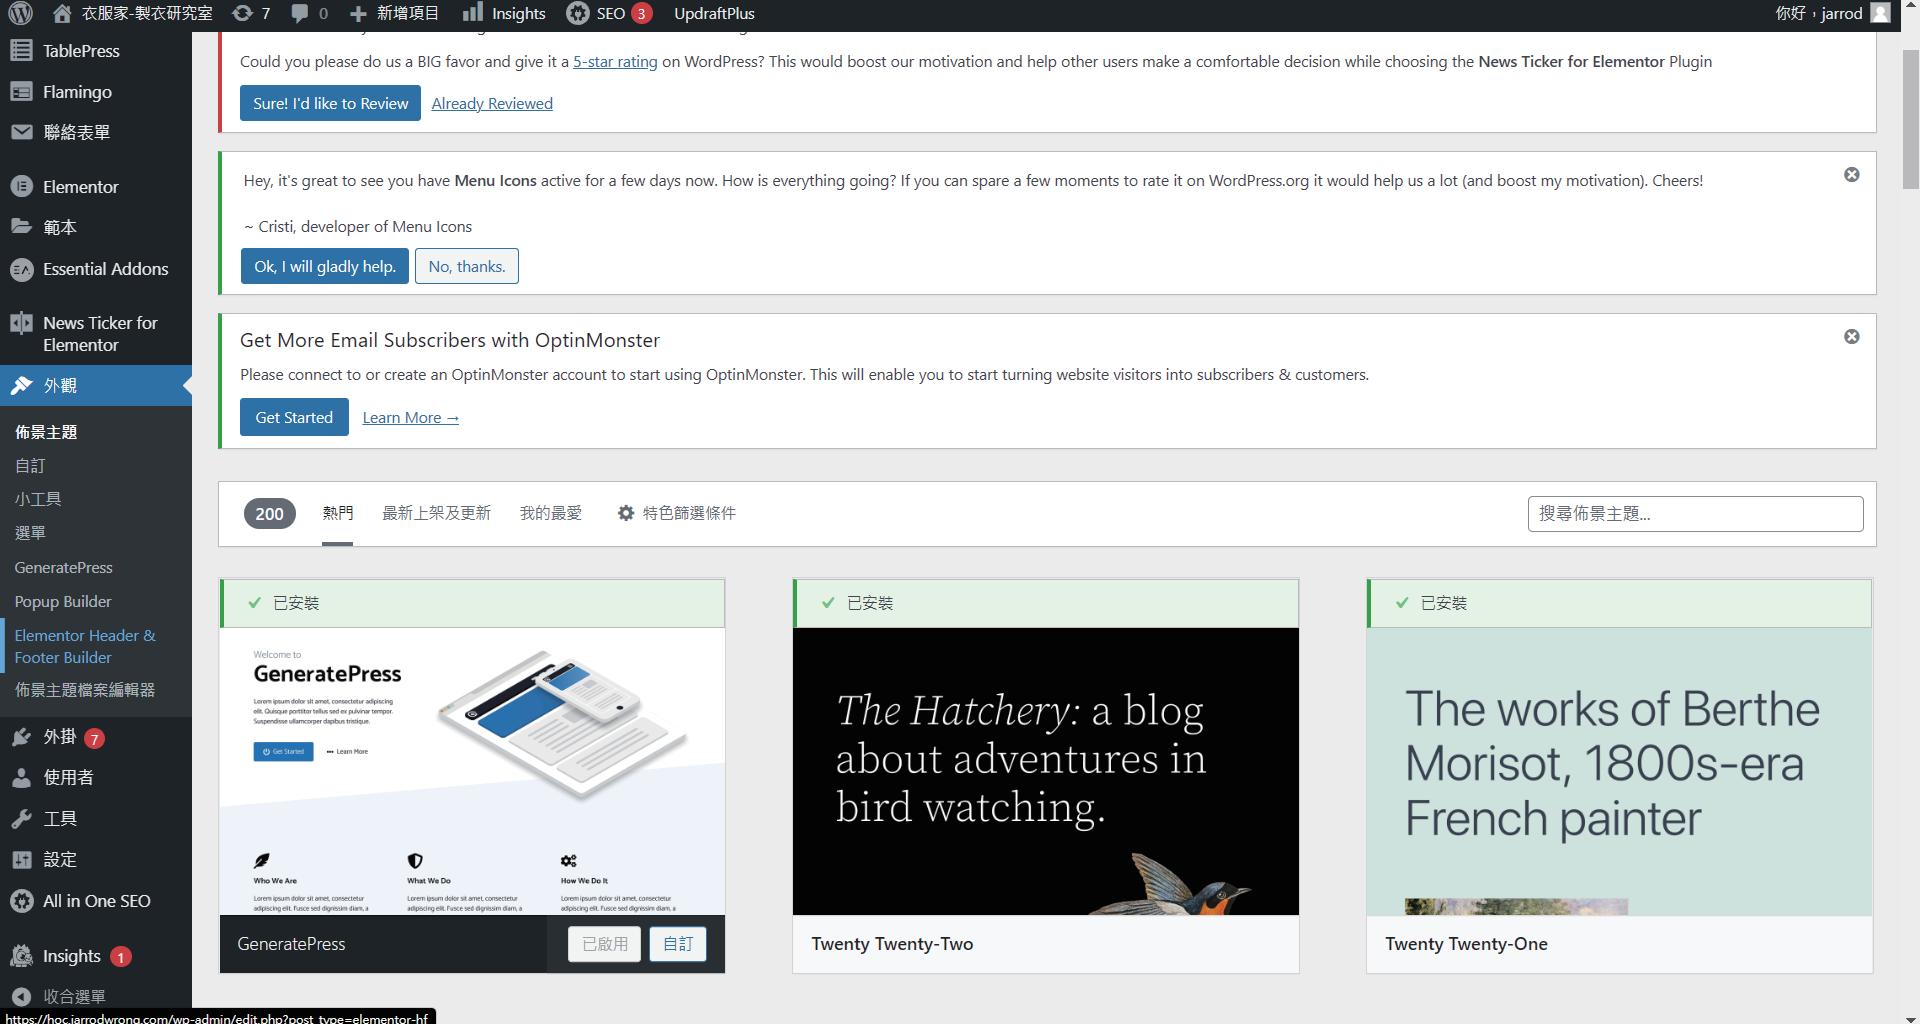Open the updates circular arrows icon

tap(242, 13)
